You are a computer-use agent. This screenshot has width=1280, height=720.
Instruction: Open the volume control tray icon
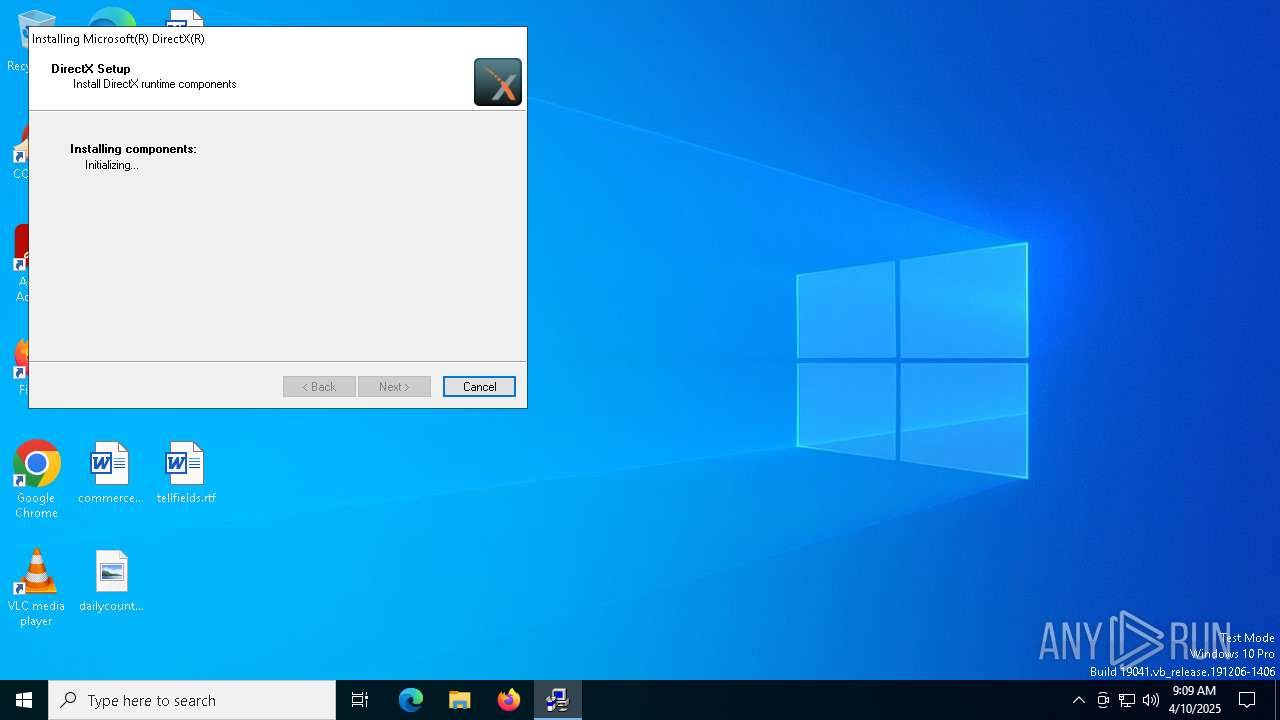tap(1151, 700)
